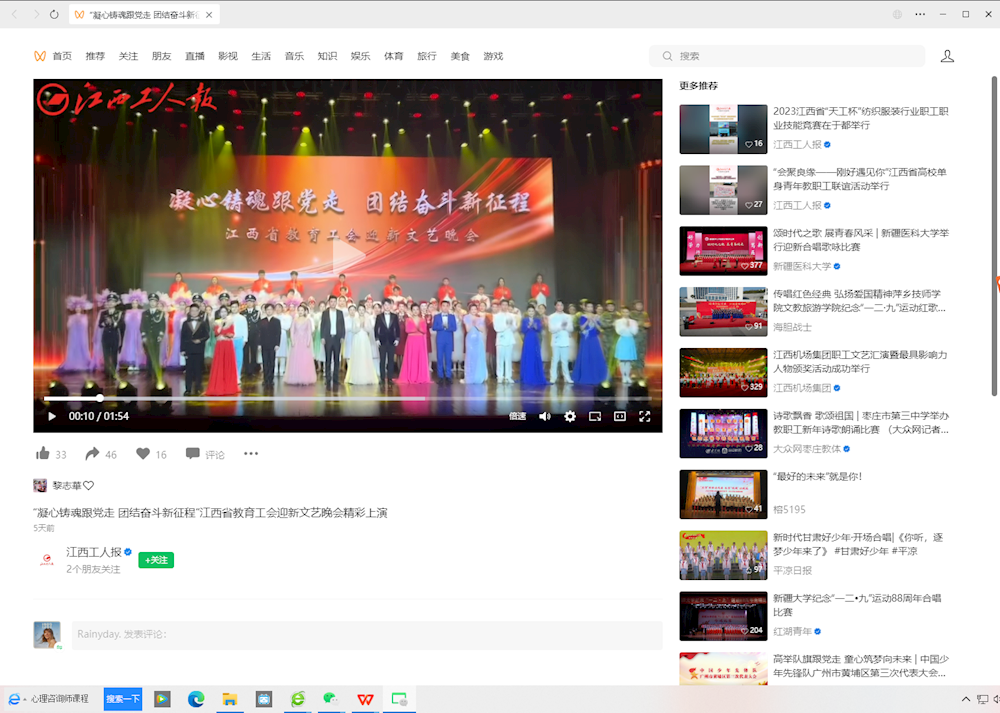
Task: Switch to the 音乐 tab in navigation
Action: coord(294,56)
